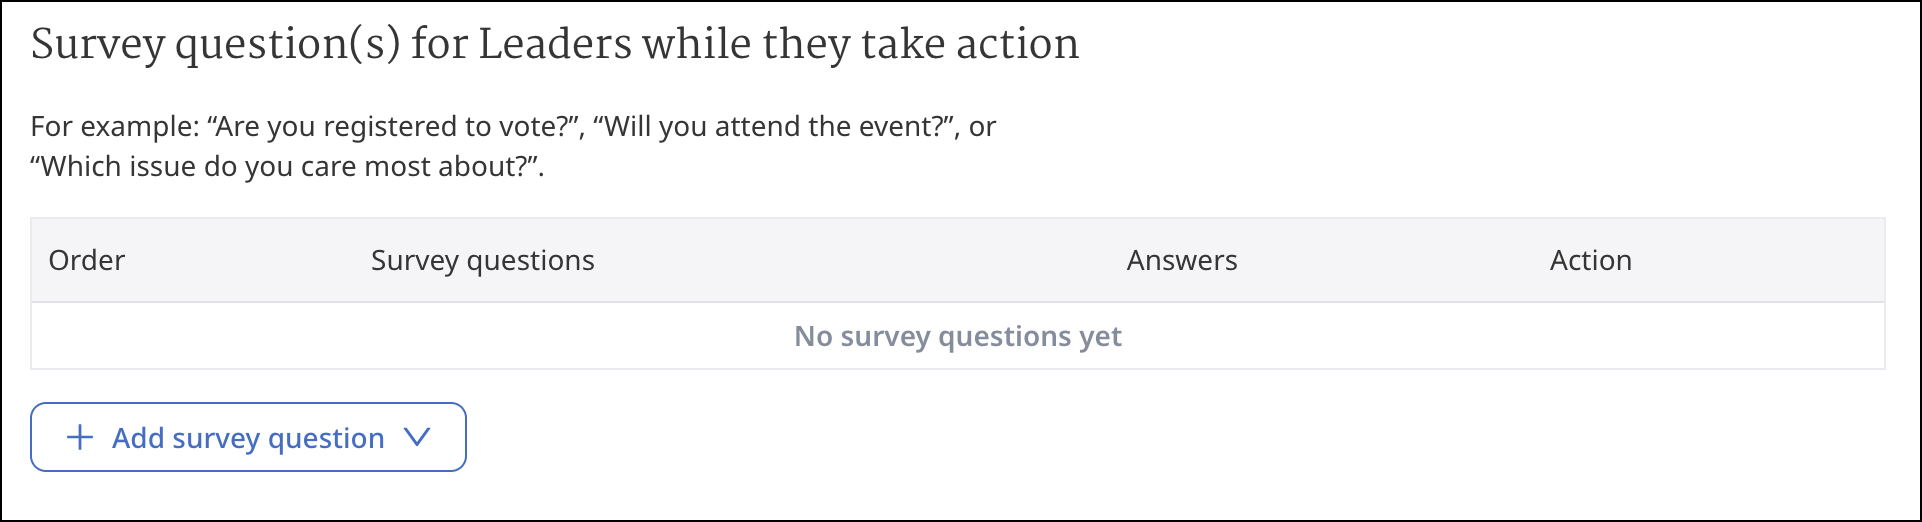Click the word they in the heading
This screenshot has height=522, width=1922.
805,45
